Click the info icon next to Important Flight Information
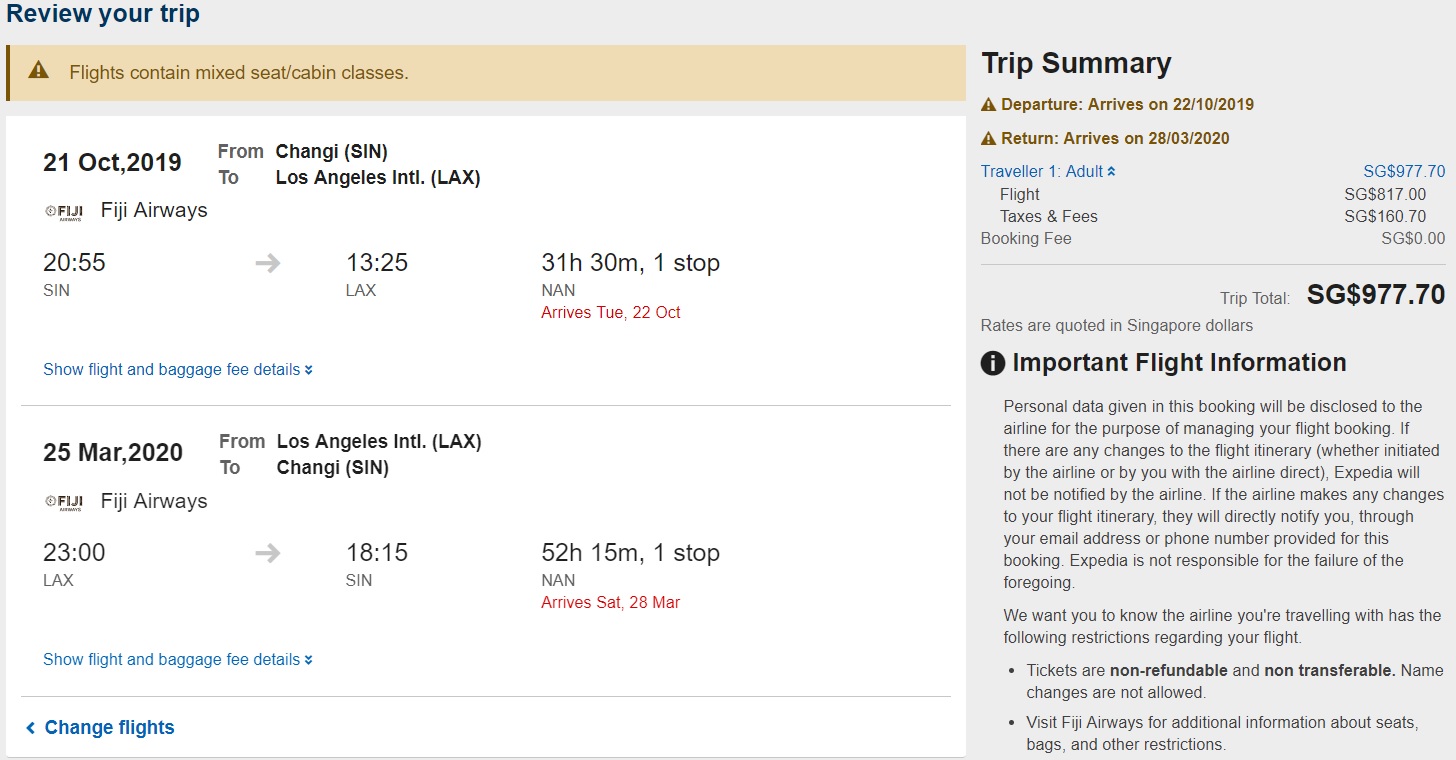This screenshot has height=760, width=1456. (x=992, y=363)
